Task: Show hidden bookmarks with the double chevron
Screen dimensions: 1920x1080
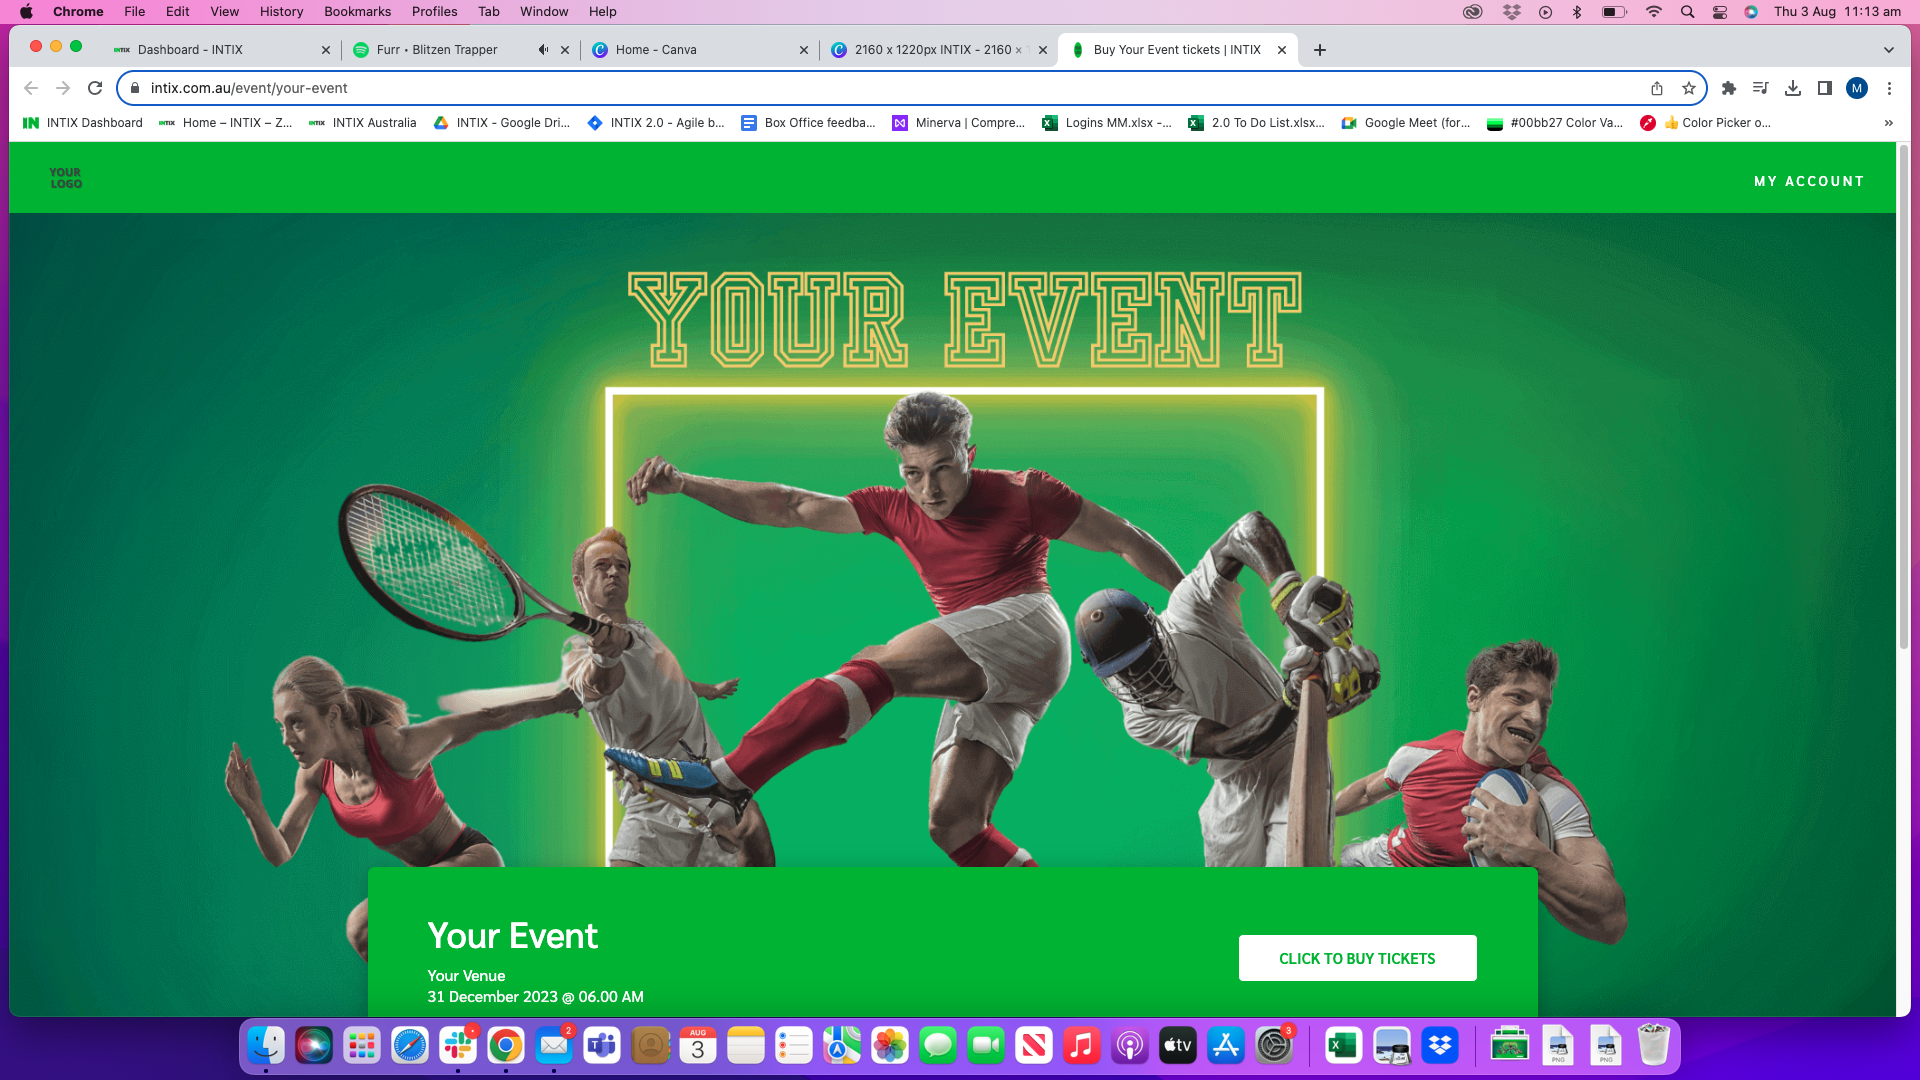Action: tap(1888, 123)
